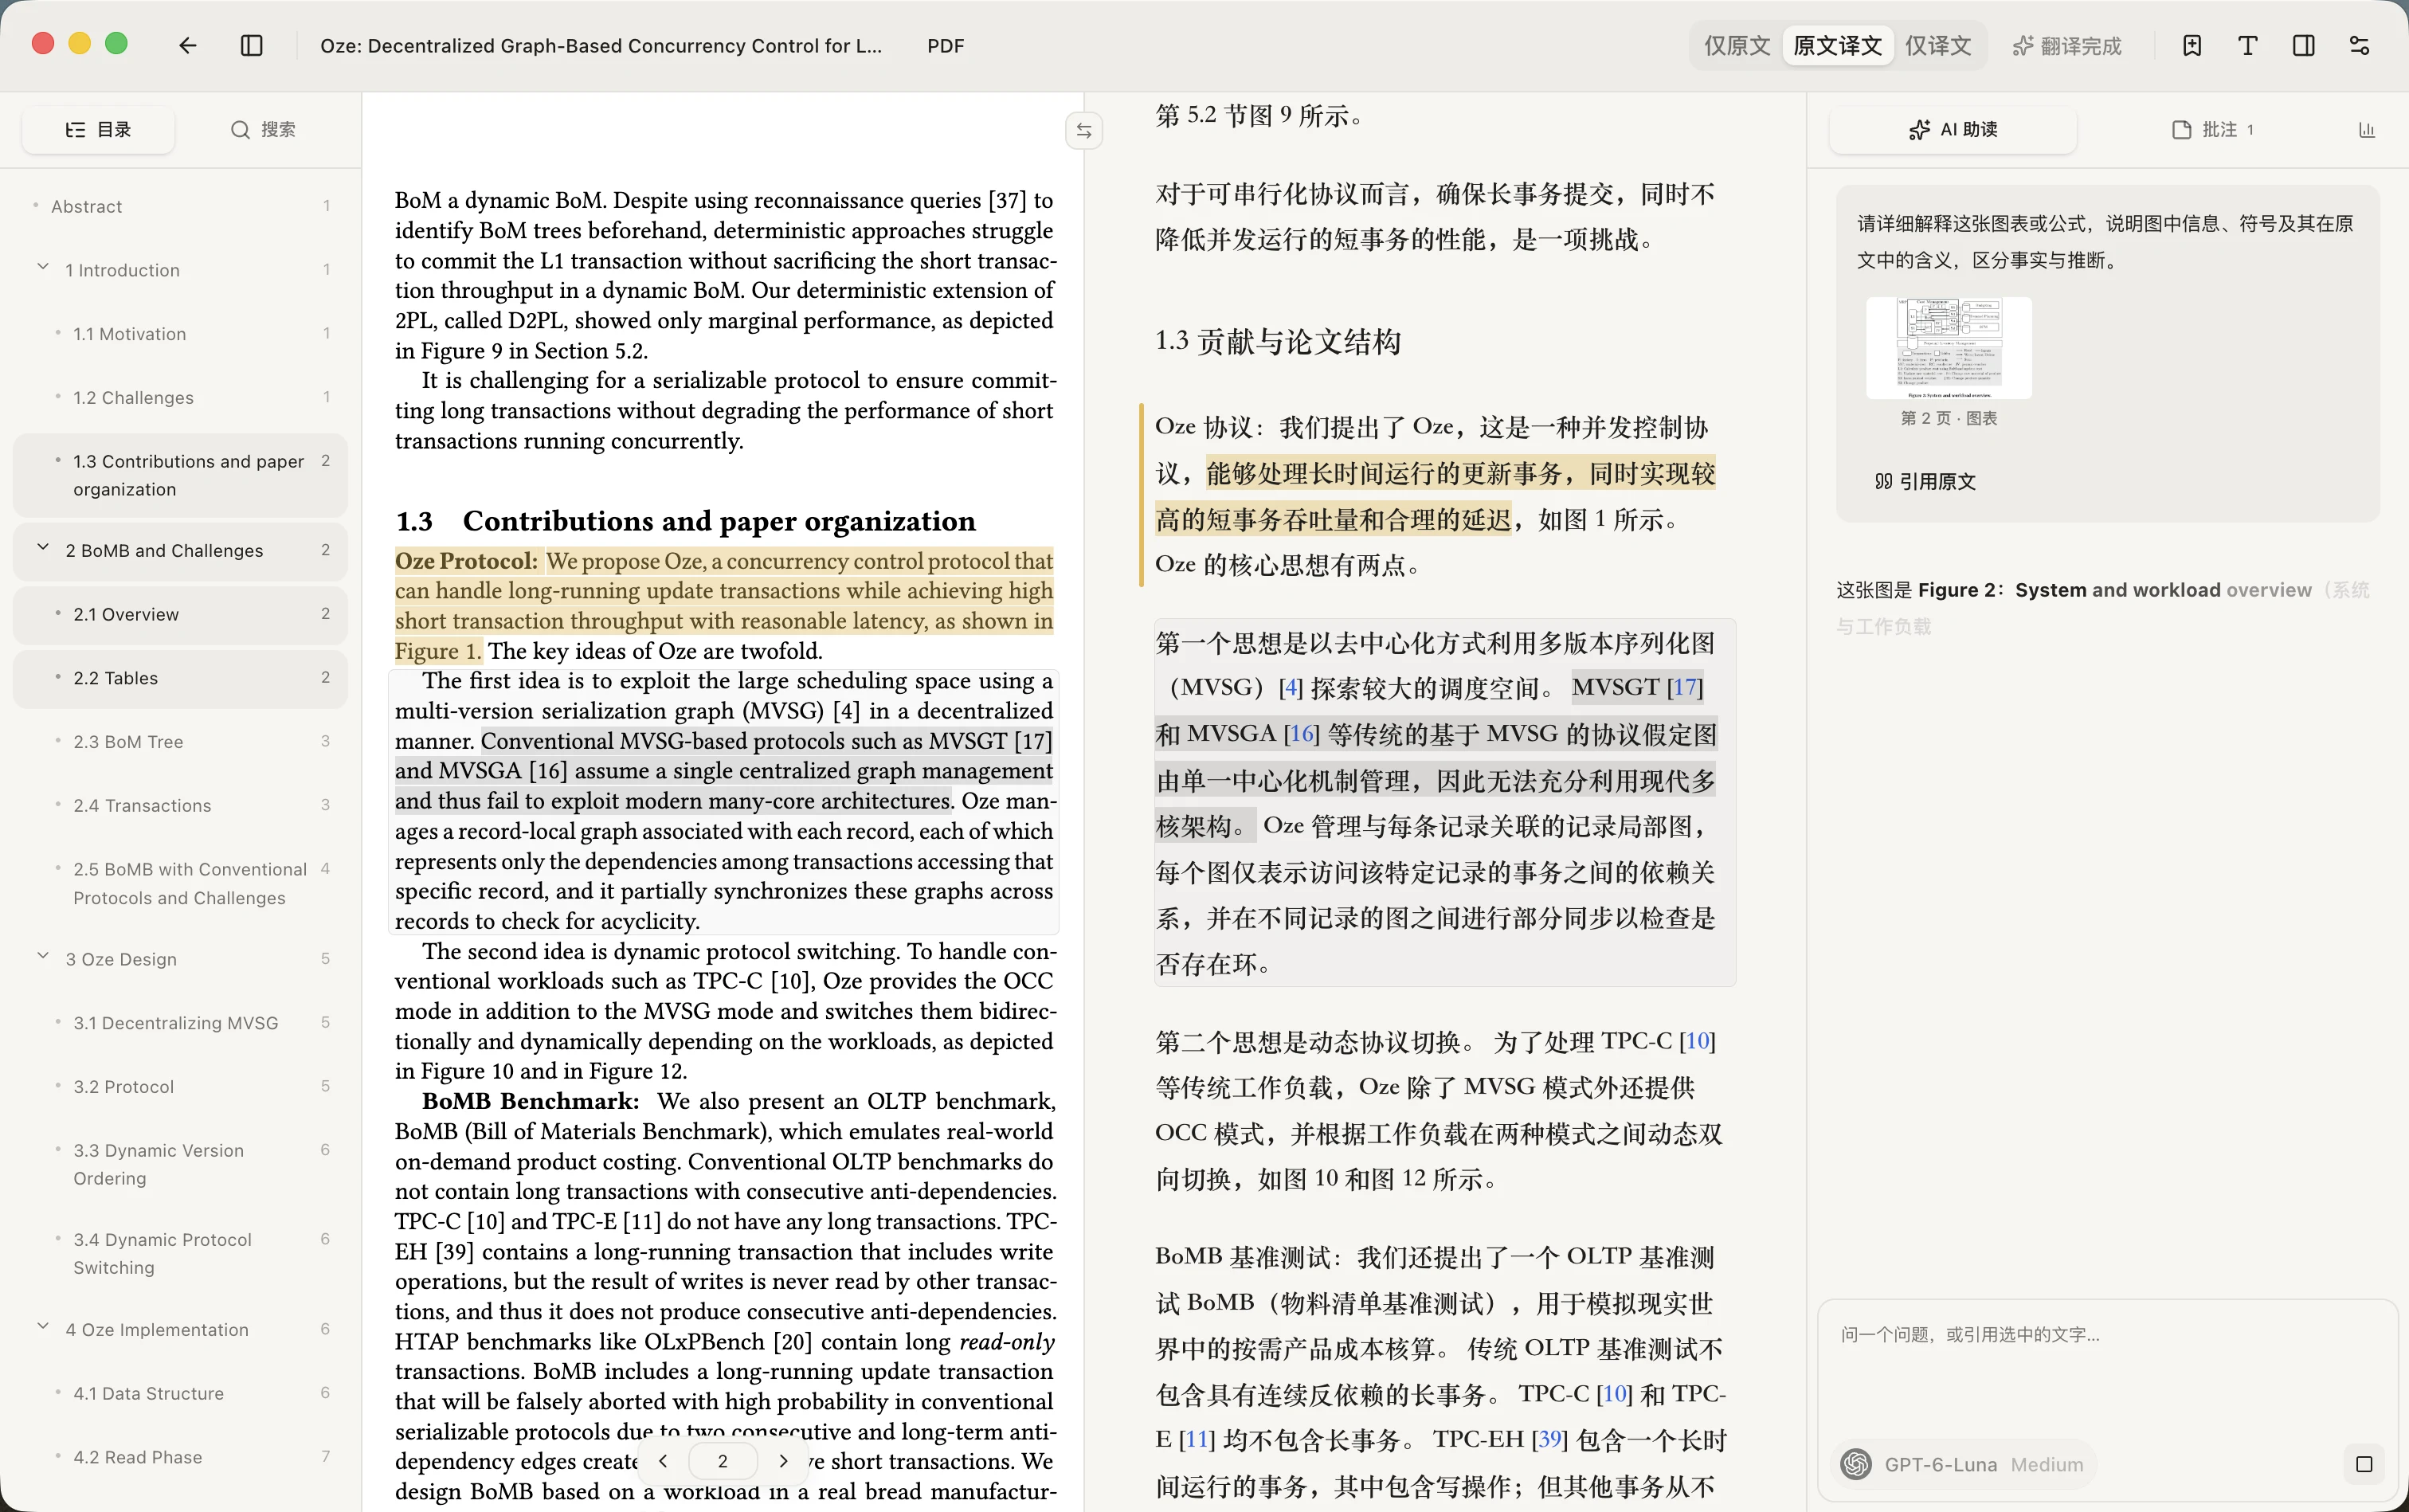This screenshot has width=2409, height=1512.
Task: Open the AI 助读 tab
Action: (1953, 130)
